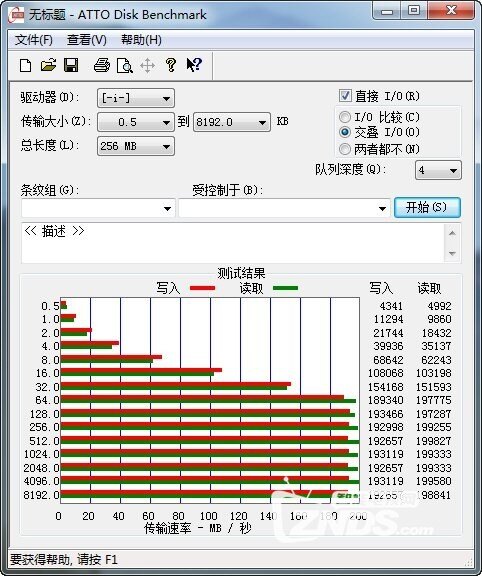The height and width of the screenshot is (576, 482).
Task: Click the 16.0 row label in chart
Action: 47,373
